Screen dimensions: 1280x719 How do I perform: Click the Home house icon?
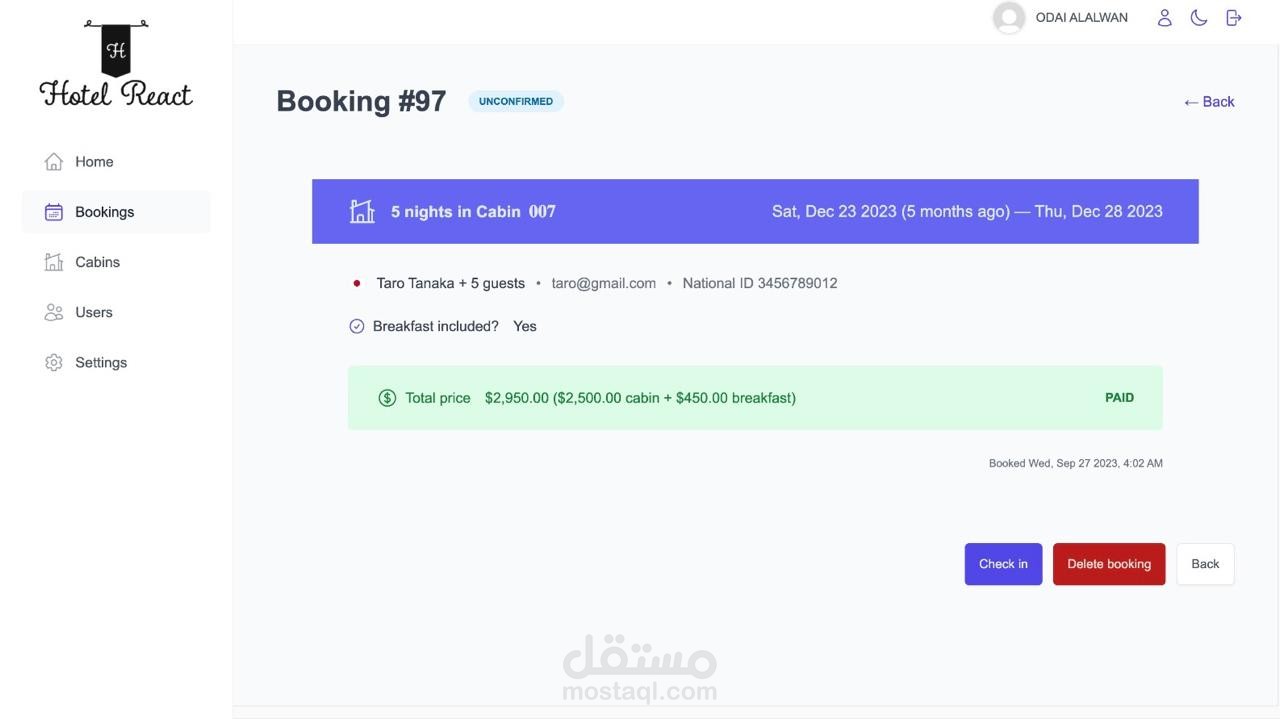54,162
